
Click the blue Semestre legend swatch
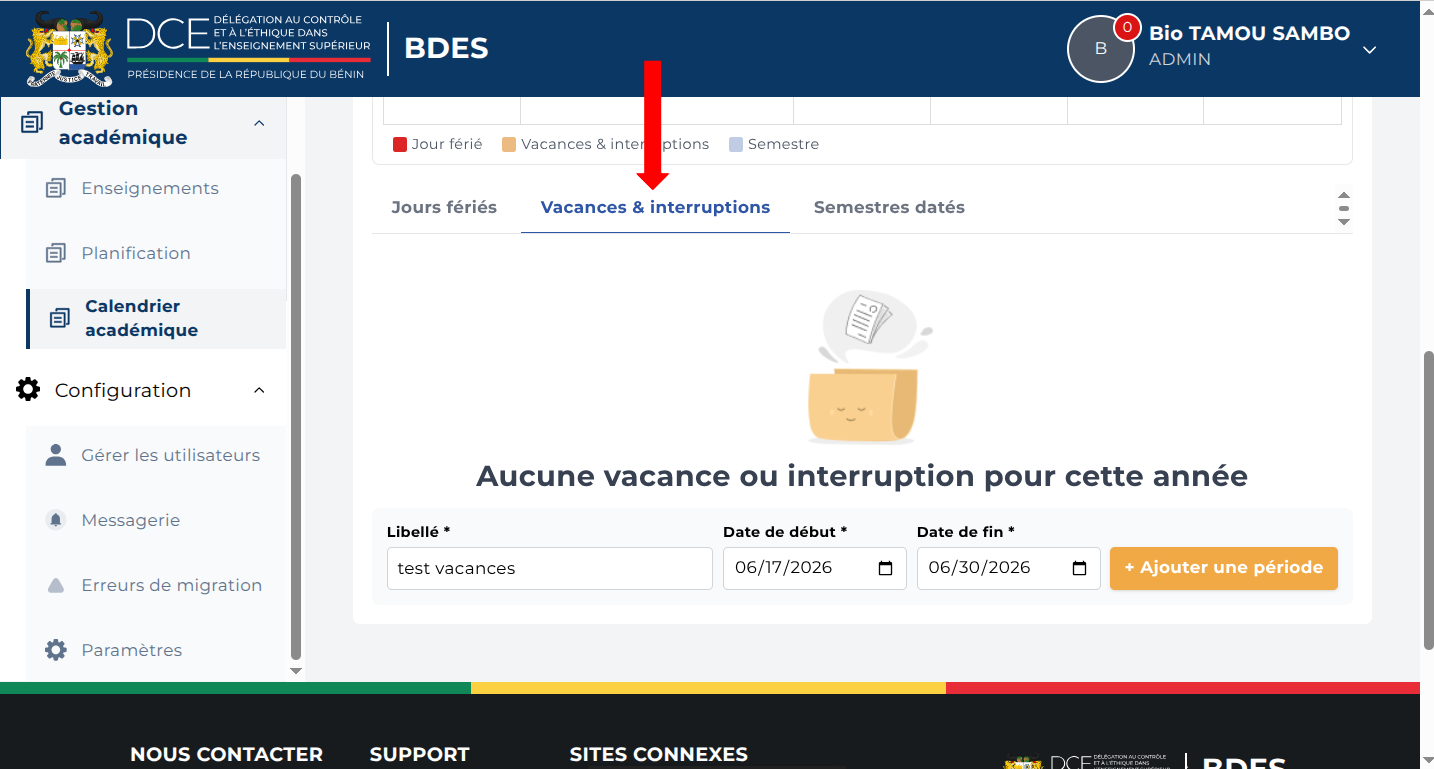coord(736,145)
